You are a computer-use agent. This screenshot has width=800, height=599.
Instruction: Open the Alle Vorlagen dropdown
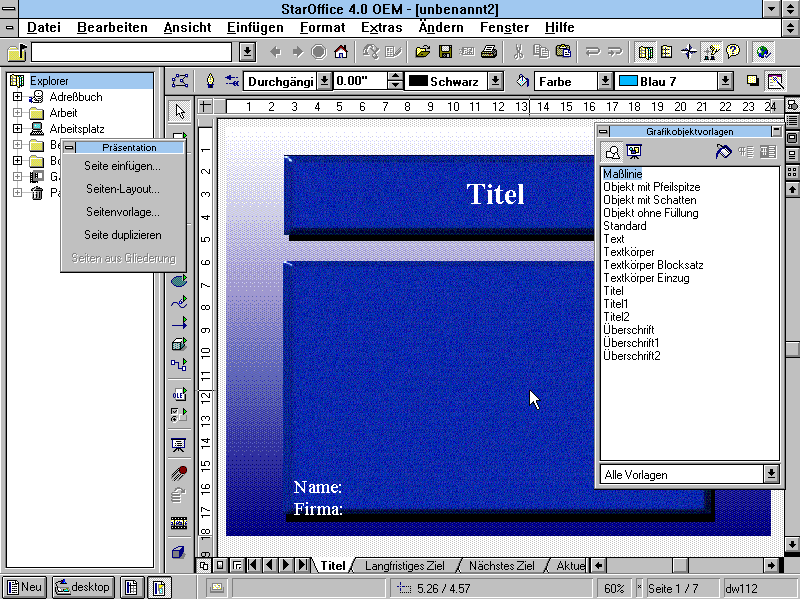tap(771, 474)
